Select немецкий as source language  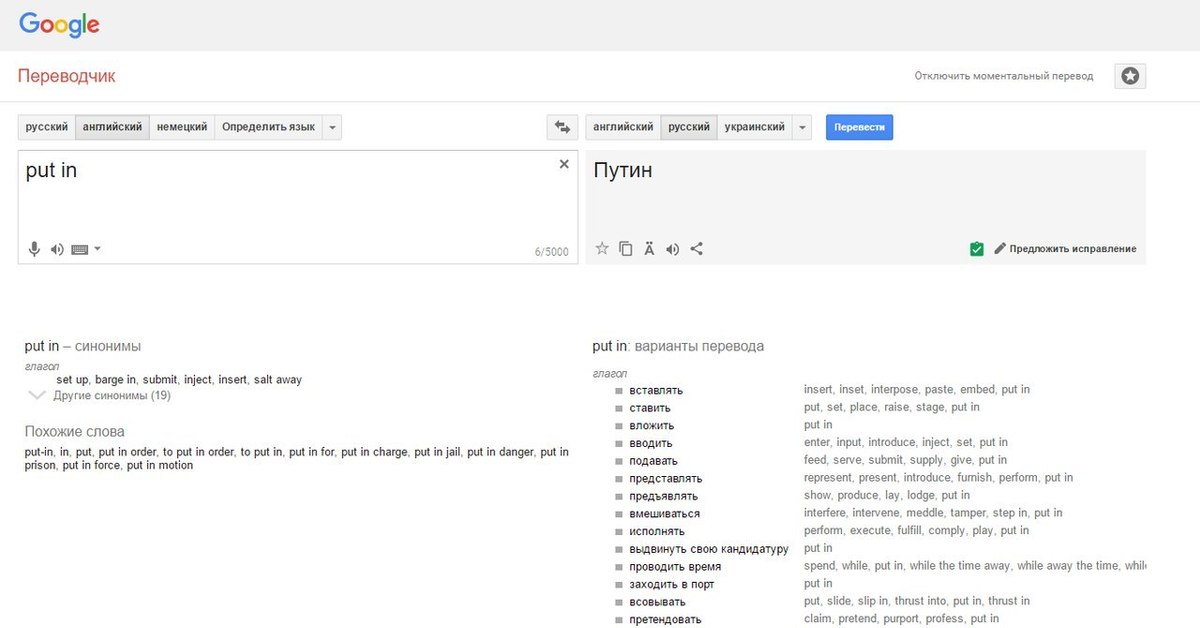click(182, 127)
